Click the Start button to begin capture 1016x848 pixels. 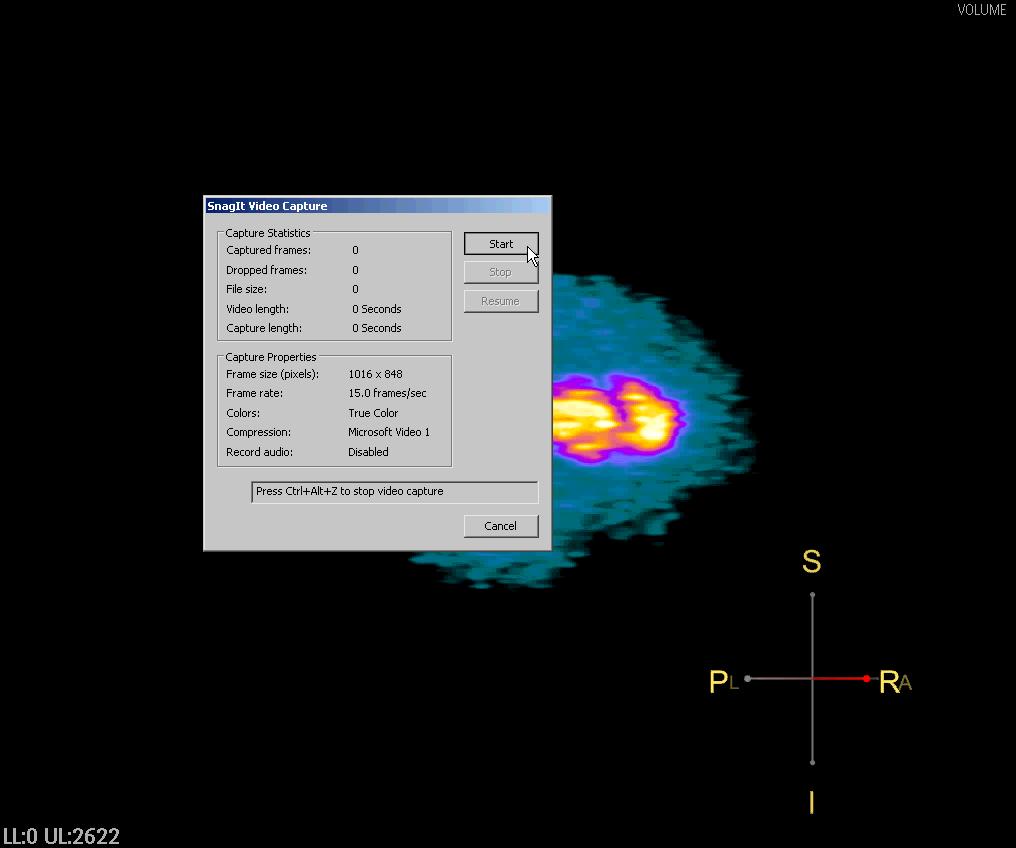501,244
